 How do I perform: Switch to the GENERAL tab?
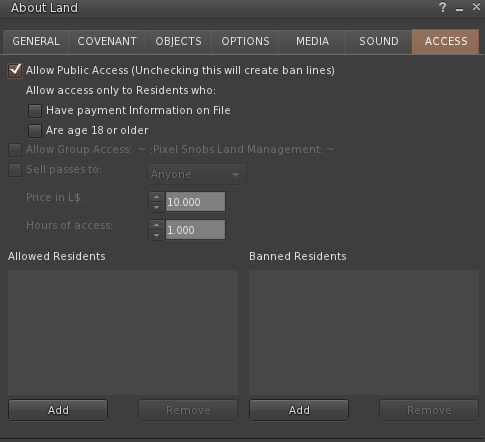pos(36,41)
